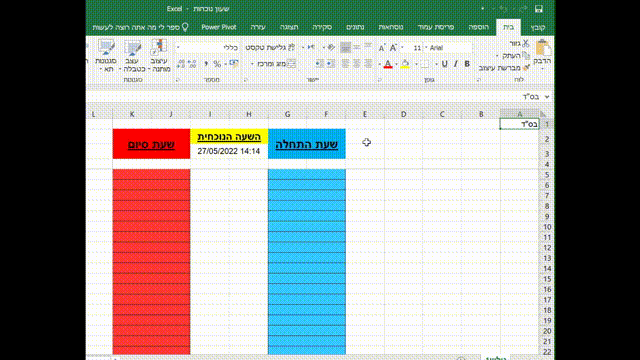Click the Accounting currency format icon
The height and width of the screenshot is (360, 640).
(x=234, y=64)
